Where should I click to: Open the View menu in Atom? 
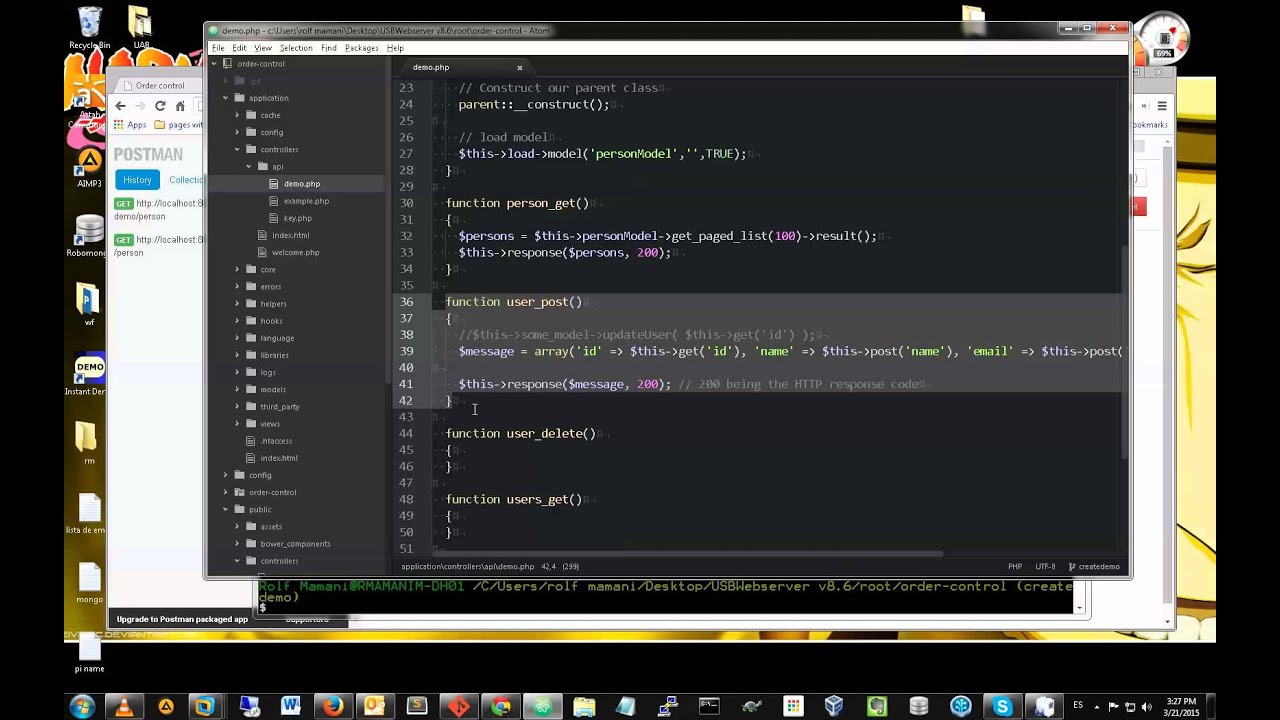click(x=263, y=48)
